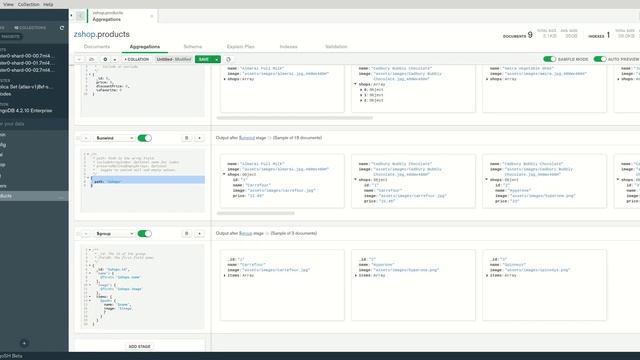
Task: Click the MongoDB 4.2.10 Enterprise label
Action: (26, 111)
